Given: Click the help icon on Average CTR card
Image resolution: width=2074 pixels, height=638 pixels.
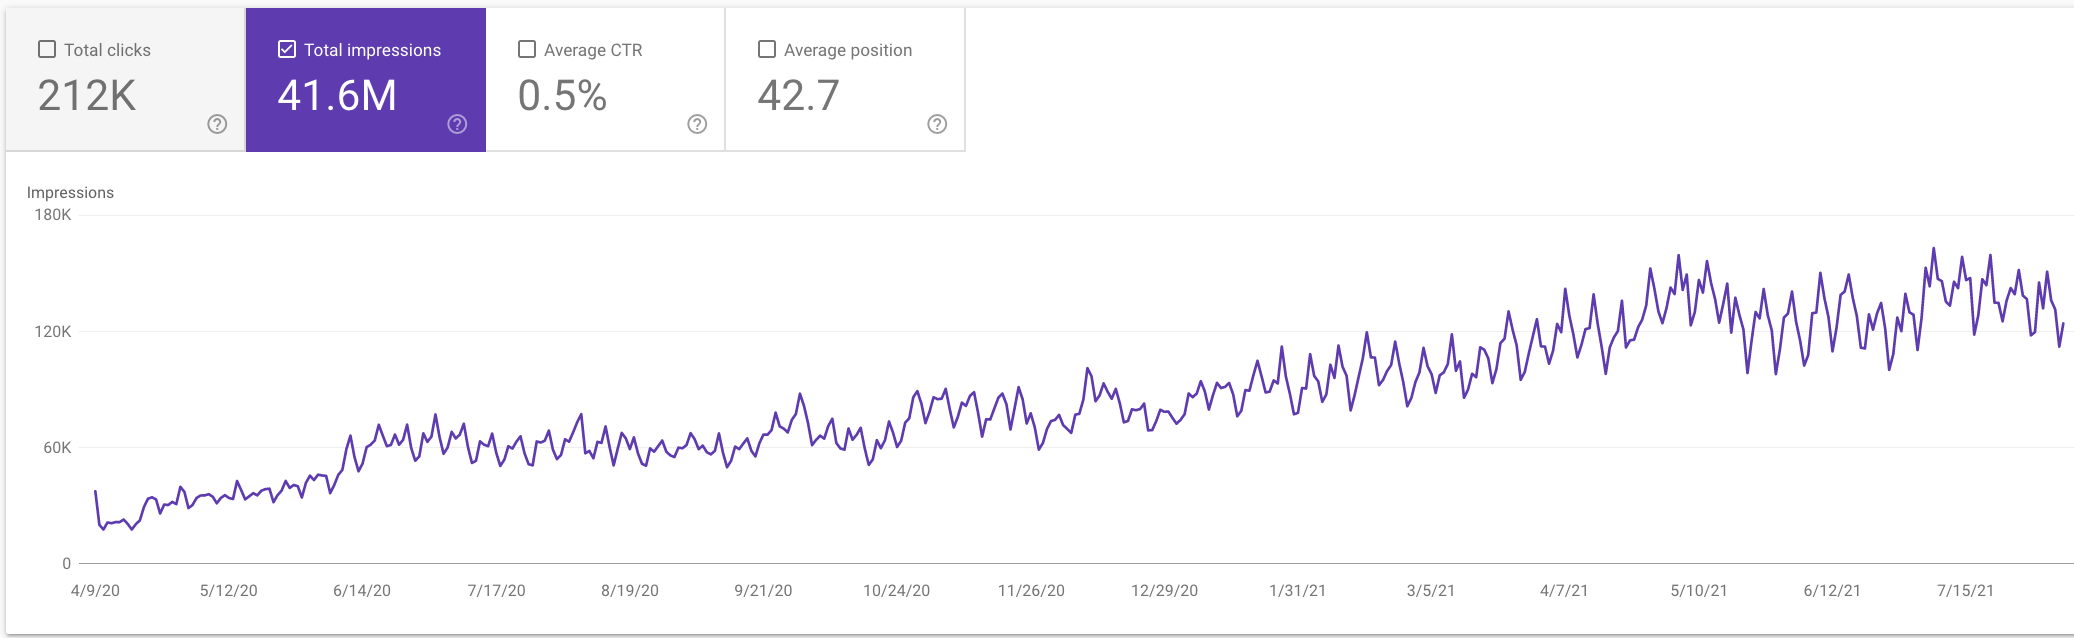Looking at the screenshot, I should tap(697, 126).
